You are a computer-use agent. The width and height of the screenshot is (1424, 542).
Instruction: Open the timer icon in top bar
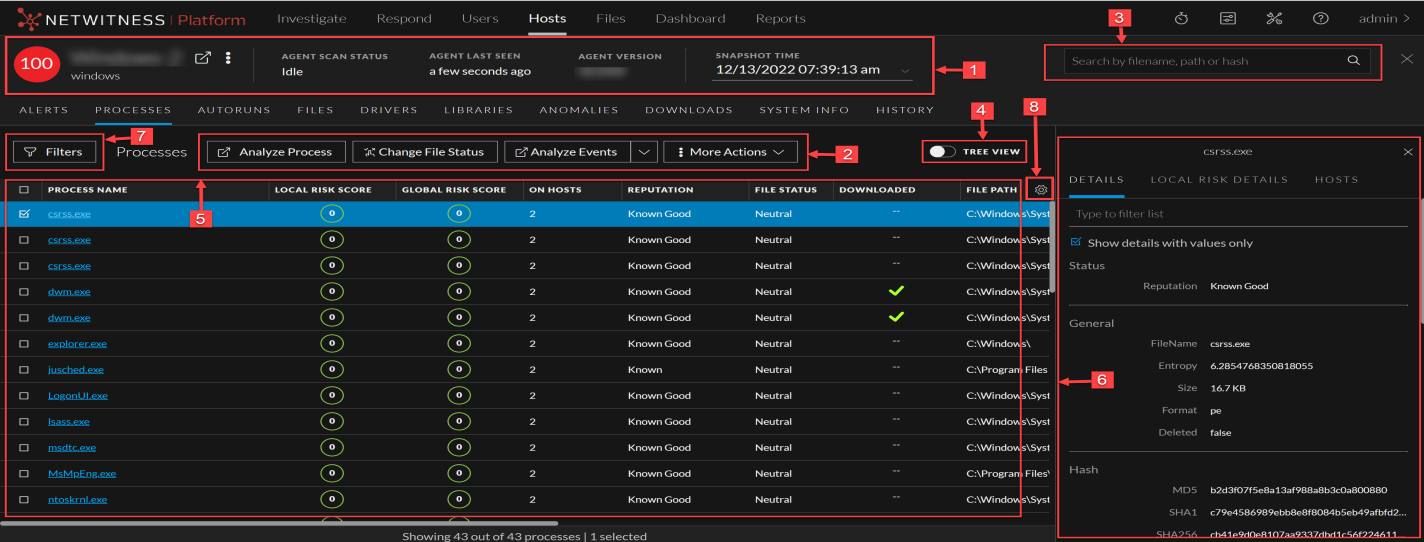[x=1181, y=18]
